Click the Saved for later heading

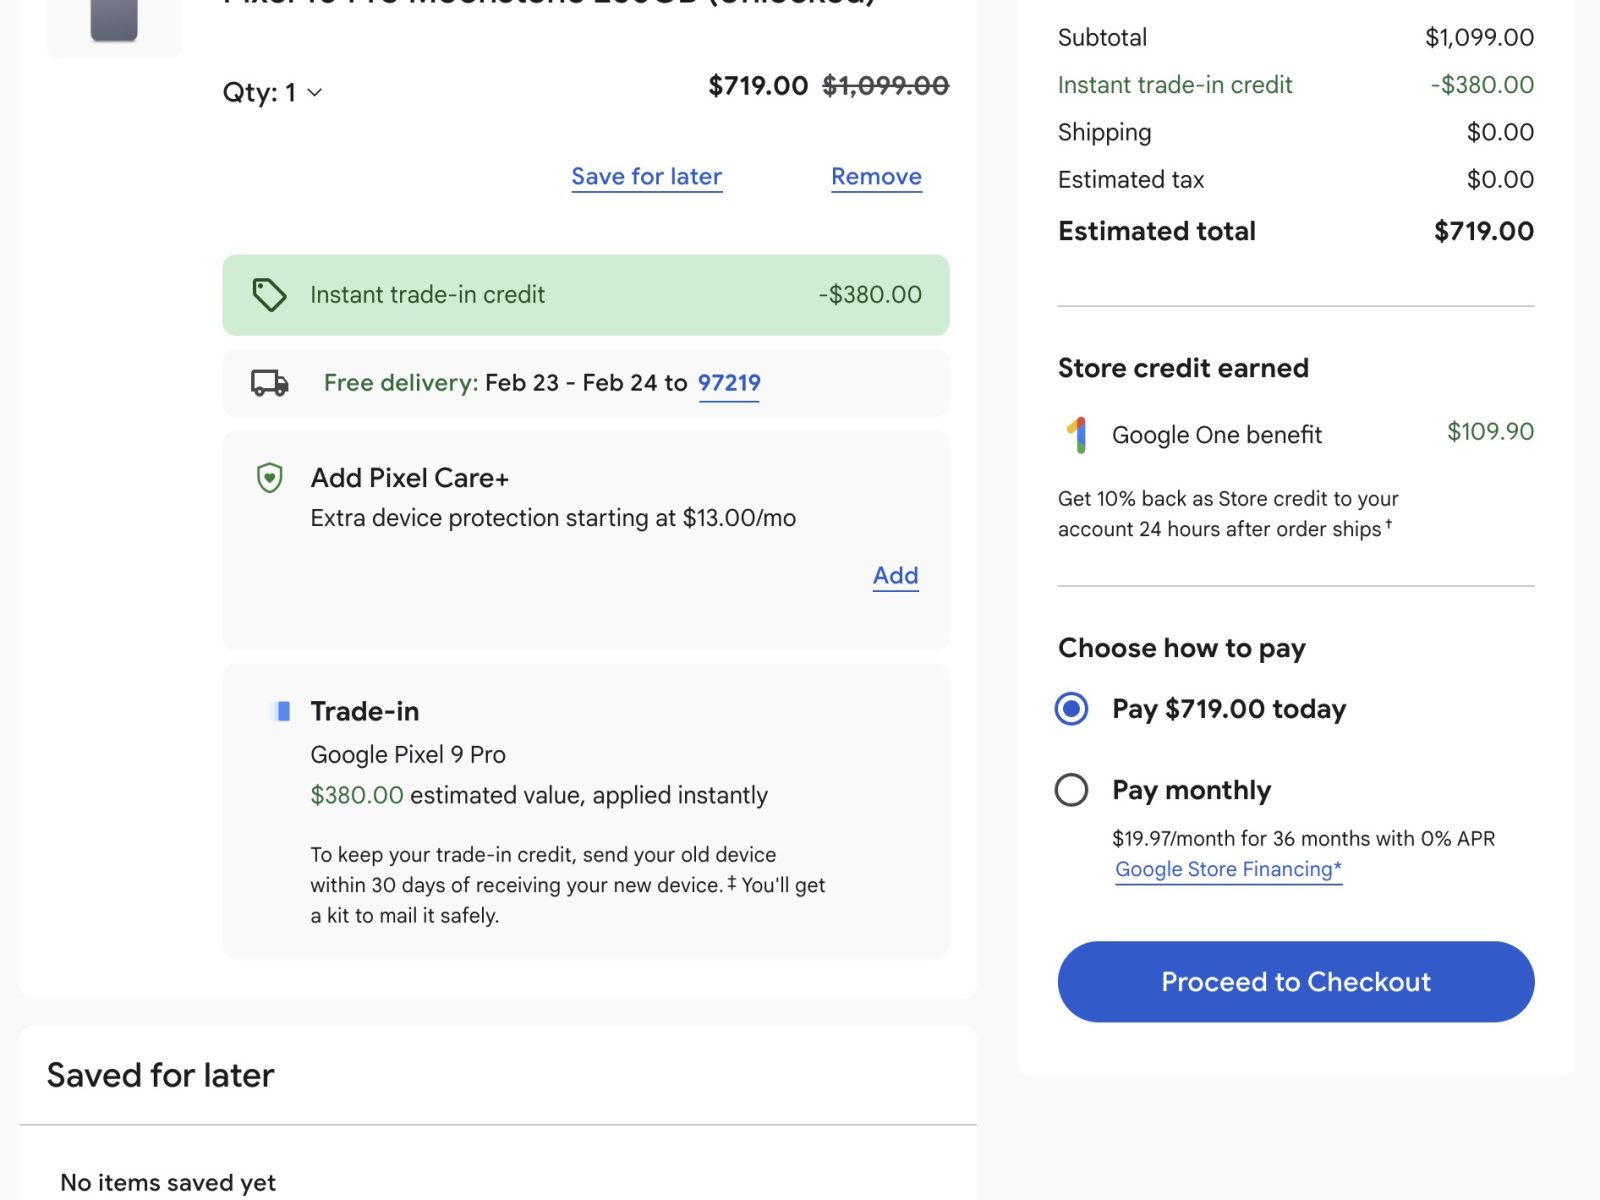pyautogui.click(x=160, y=1075)
